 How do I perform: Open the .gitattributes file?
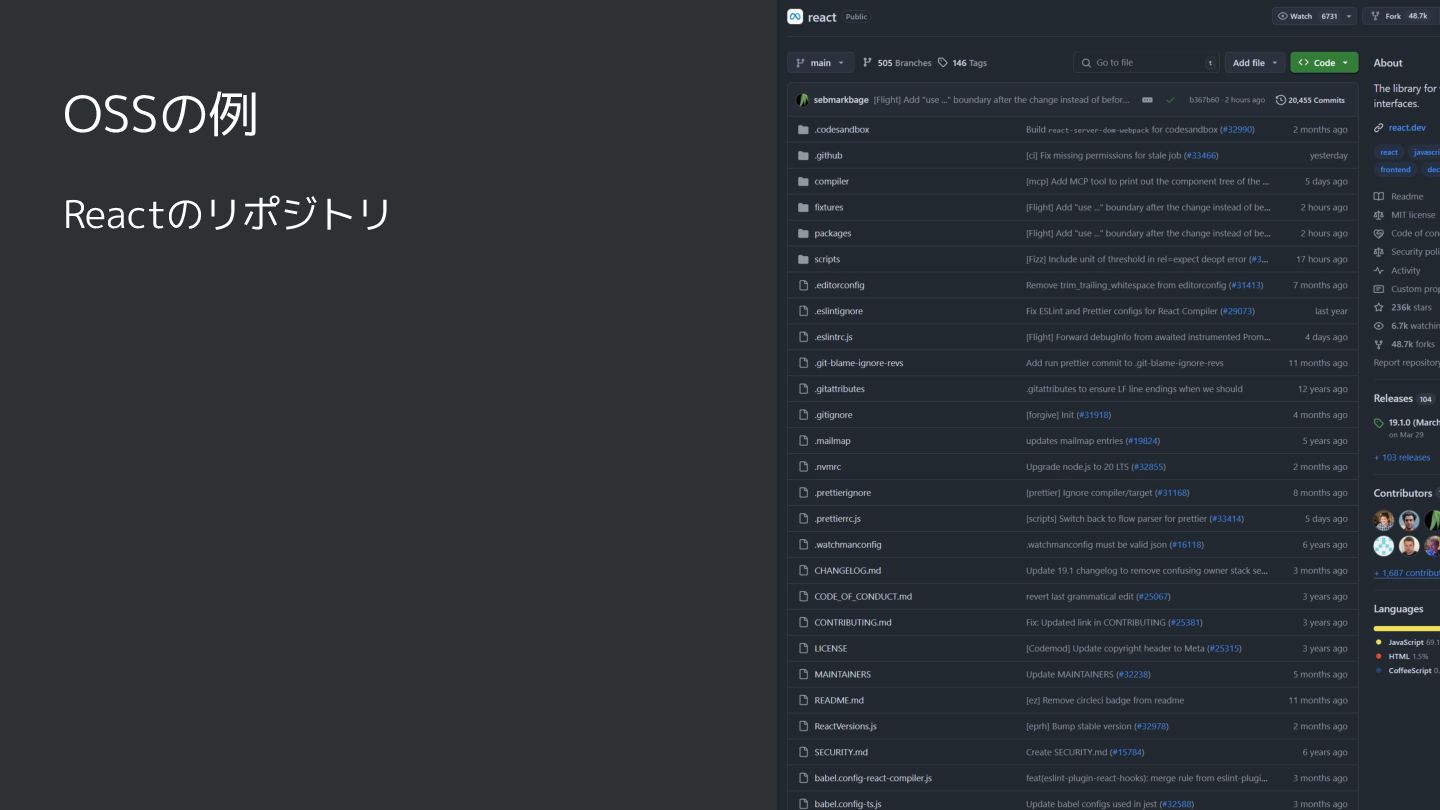click(840, 390)
